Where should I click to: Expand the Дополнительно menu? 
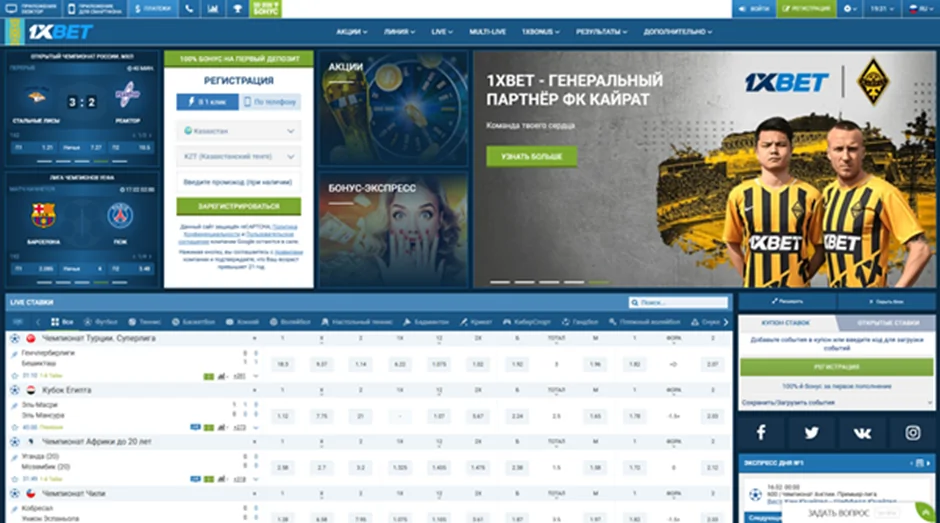(x=677, y=32)
